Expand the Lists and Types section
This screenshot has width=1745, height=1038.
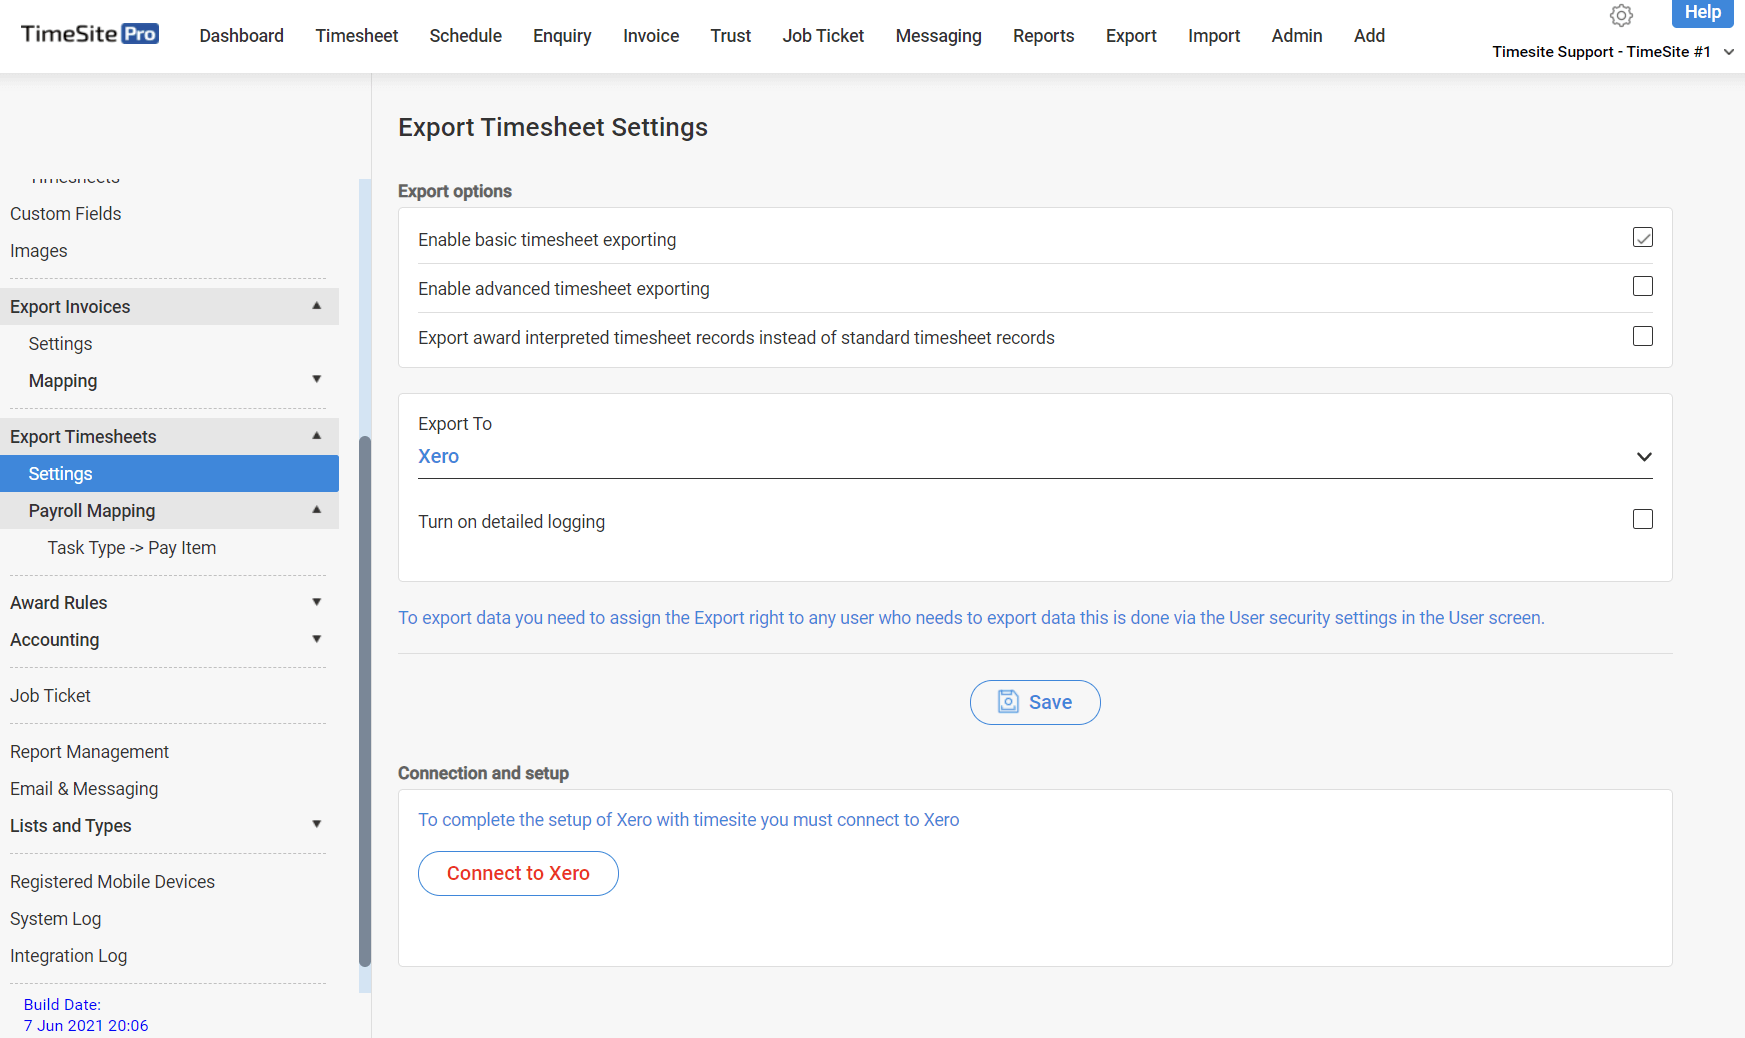click(x=169, y=826)
